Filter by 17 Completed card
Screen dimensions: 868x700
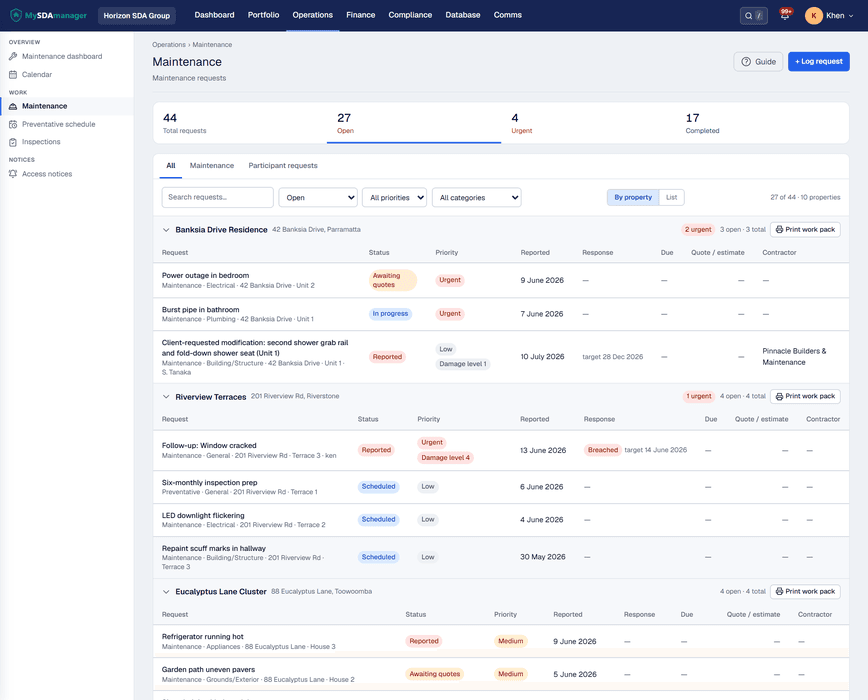pyautogui.click(x=762, y=123)
